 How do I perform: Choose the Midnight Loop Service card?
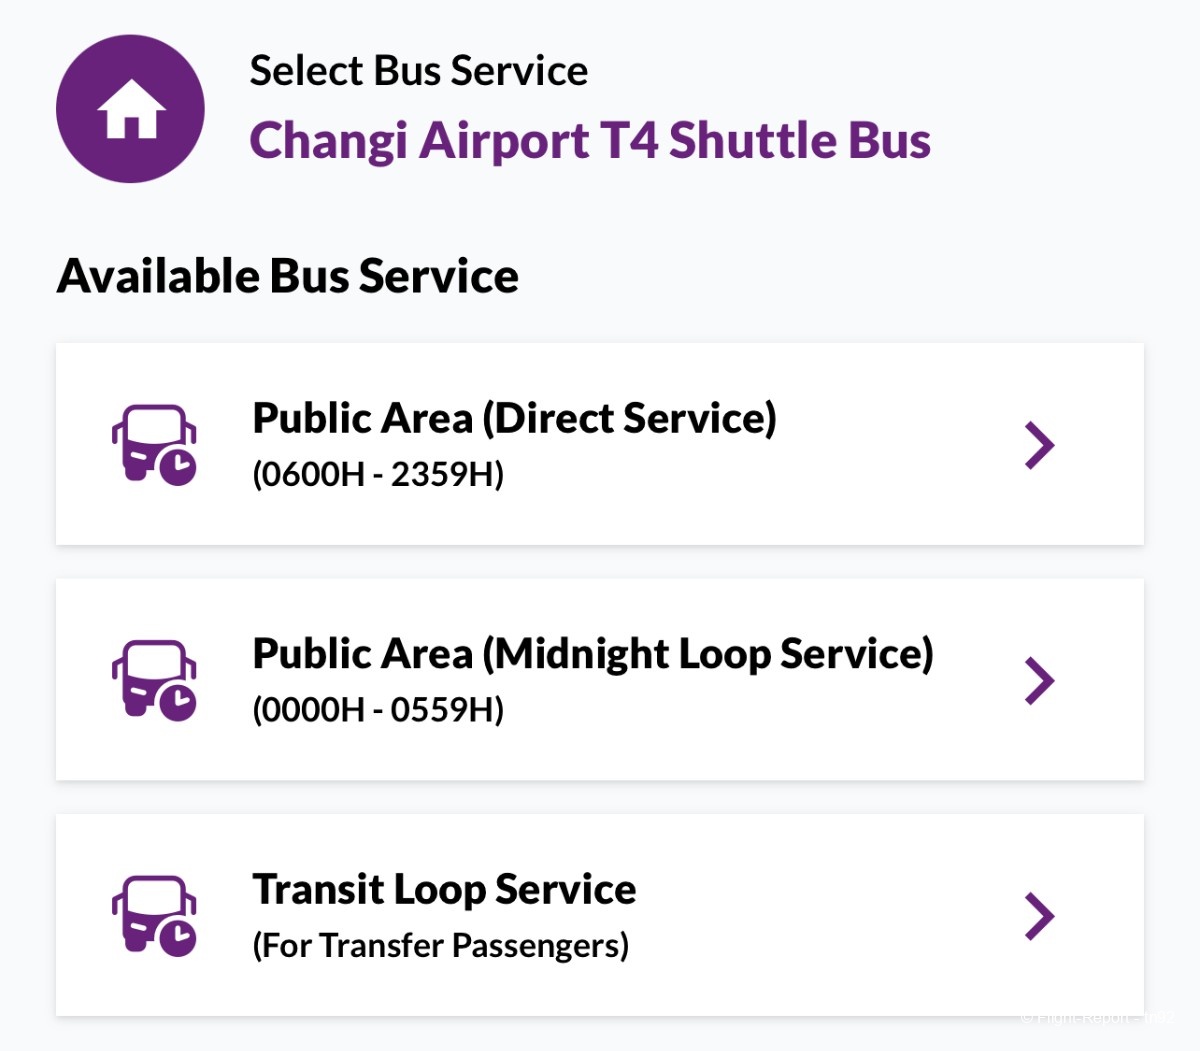(x=600, y=680)
